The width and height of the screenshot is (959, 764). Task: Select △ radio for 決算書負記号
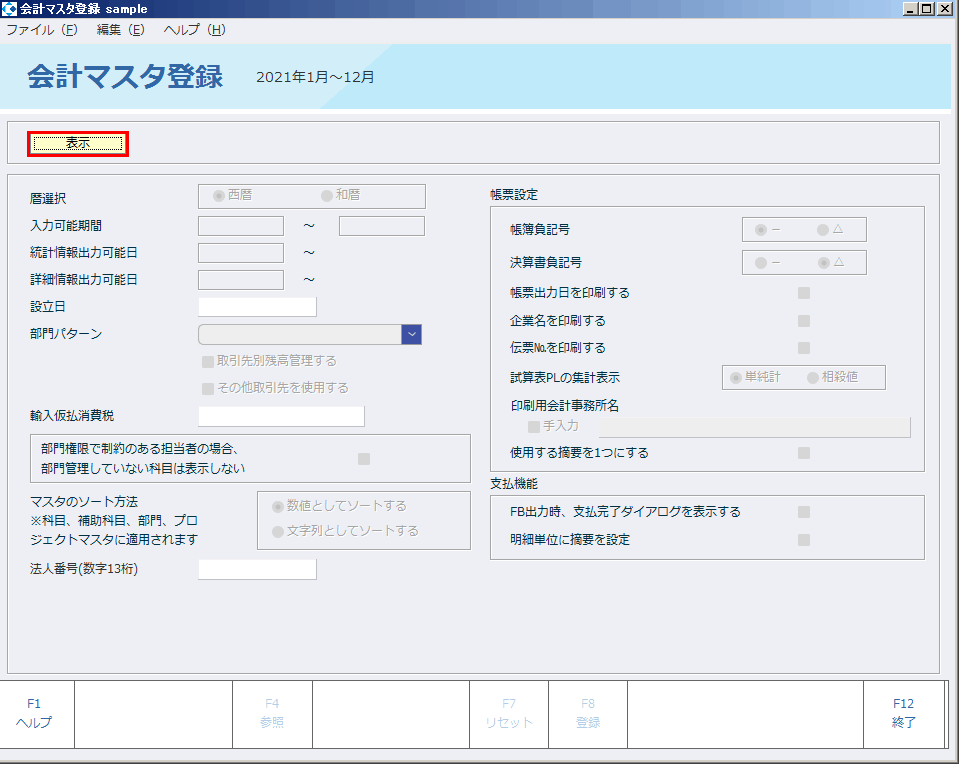tap(824, 263)
